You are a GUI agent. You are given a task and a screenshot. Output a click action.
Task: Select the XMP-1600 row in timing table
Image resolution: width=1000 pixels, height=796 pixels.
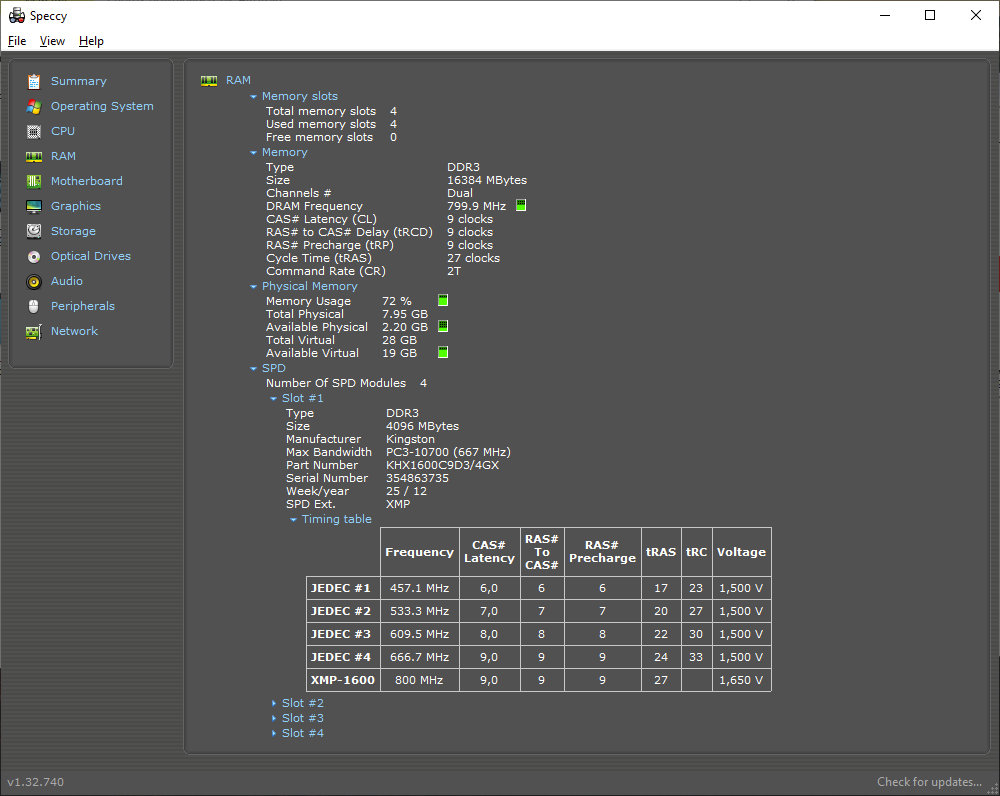click(x=343, y=680)
